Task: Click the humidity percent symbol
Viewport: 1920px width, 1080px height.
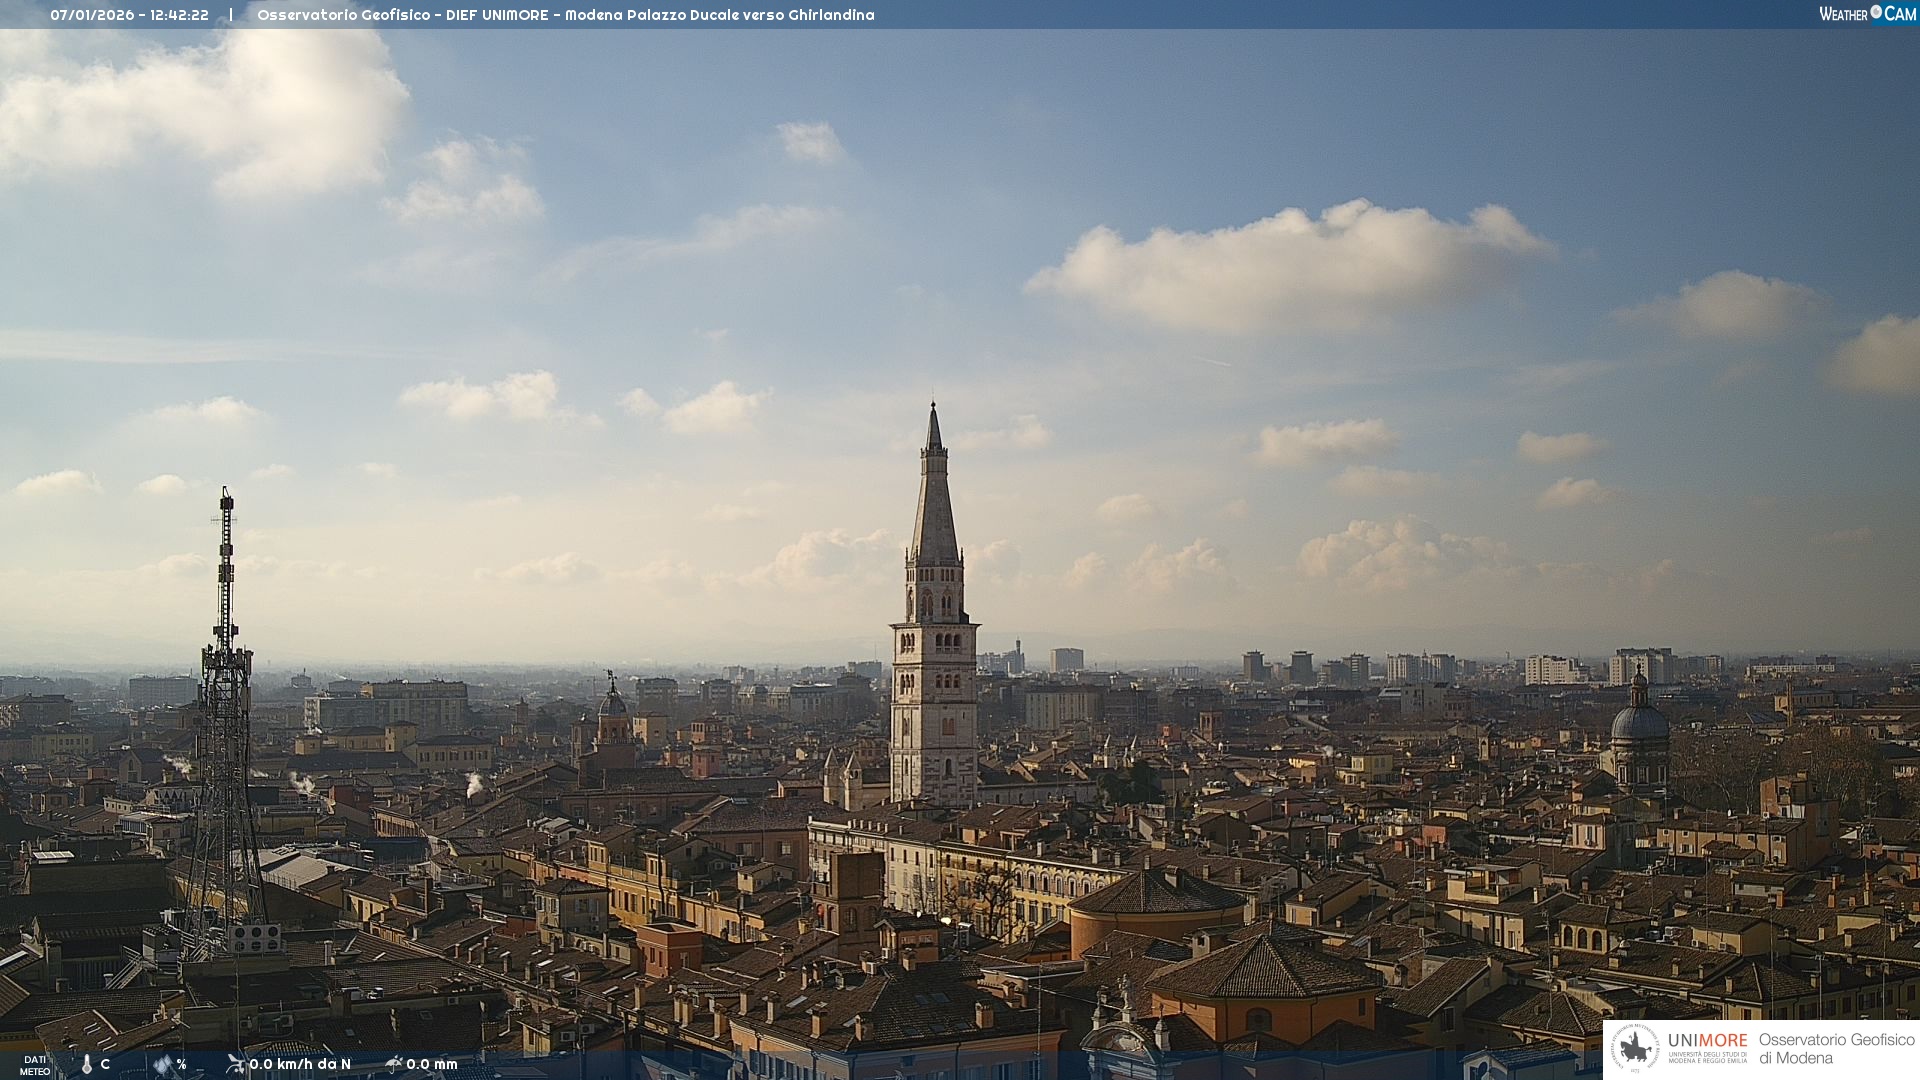Action: coord(181,1065)
